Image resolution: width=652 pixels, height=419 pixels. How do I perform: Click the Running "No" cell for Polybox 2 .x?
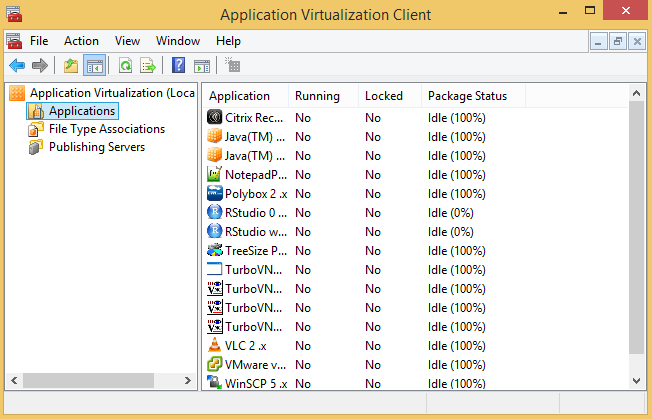point(303,194)
